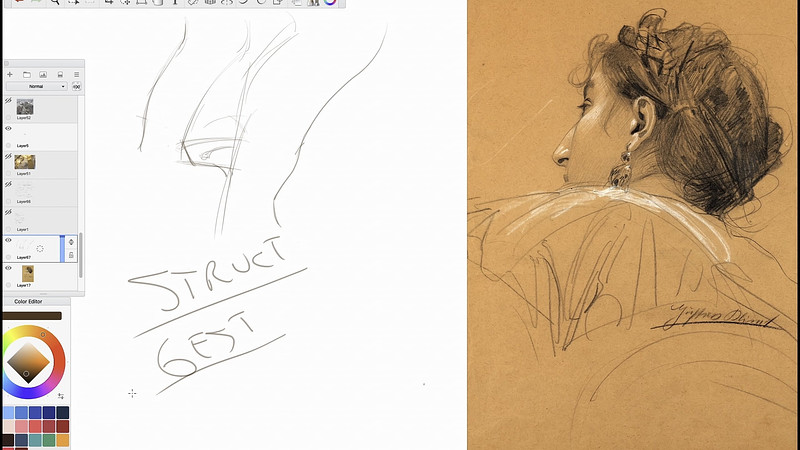Select the Layer17 thumbnail

point(28,273)
